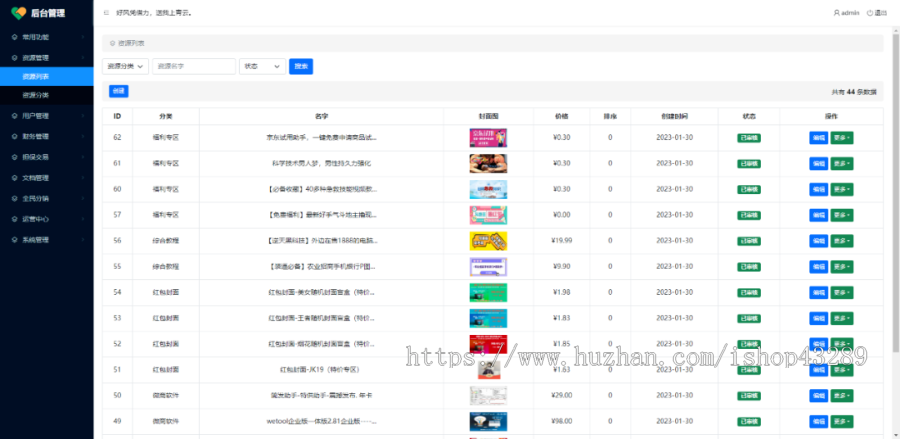Click the 综合教程 category cell in row 55
Image resolution: width=900 pixels, height=439 pixels.
click(x=166, y=266)
